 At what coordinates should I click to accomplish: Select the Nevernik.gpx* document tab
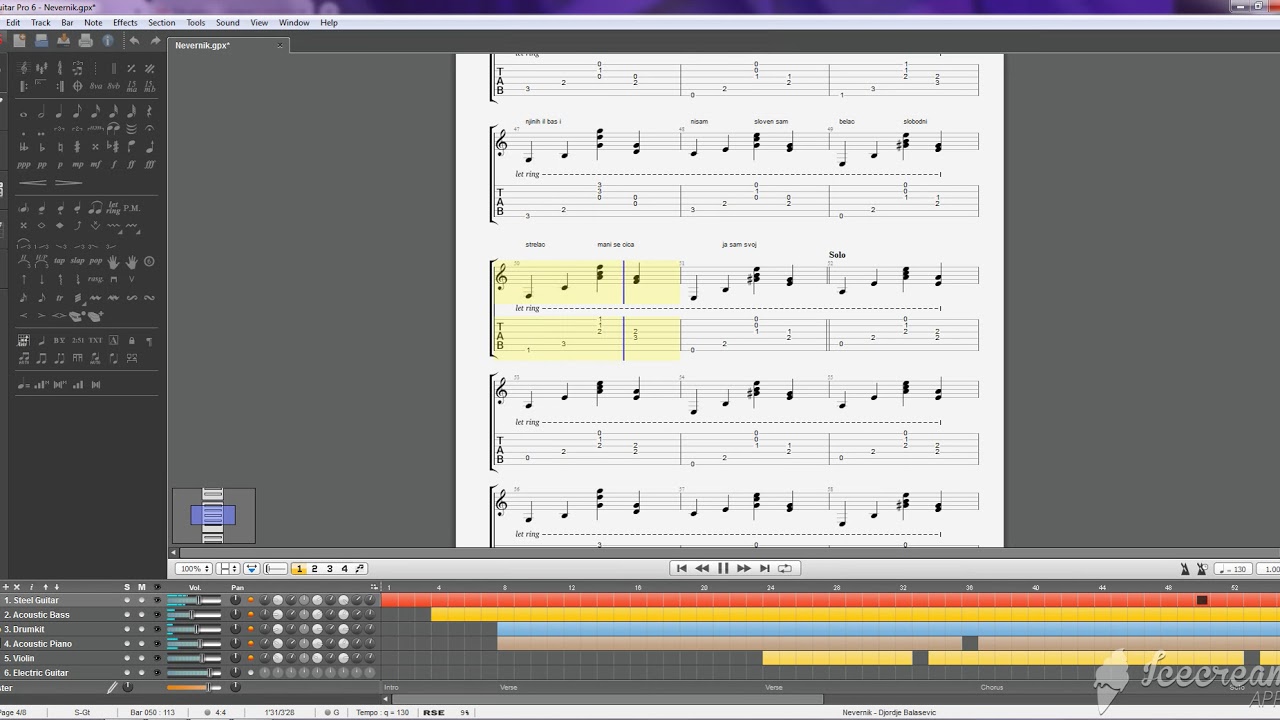tap(203, 45)
